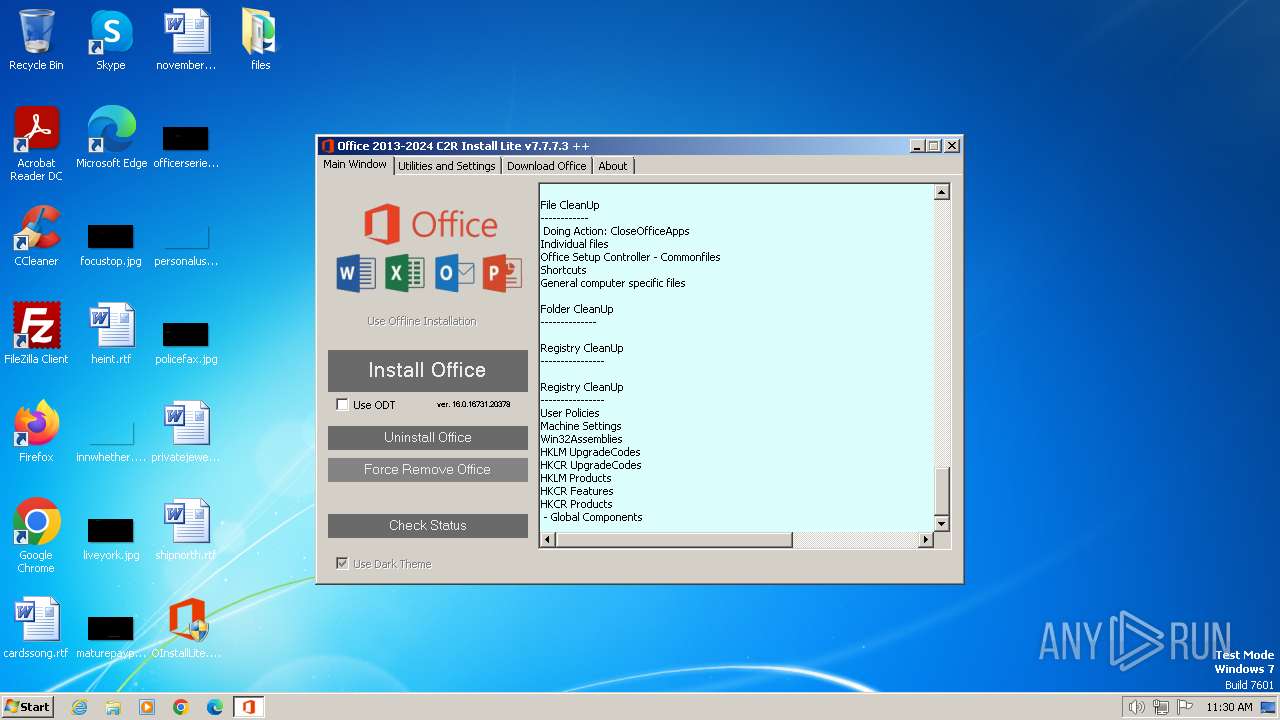This screenshot has height=720, width=1280.
Task: Select heint.rtf document icon
Action: [111, 334]
